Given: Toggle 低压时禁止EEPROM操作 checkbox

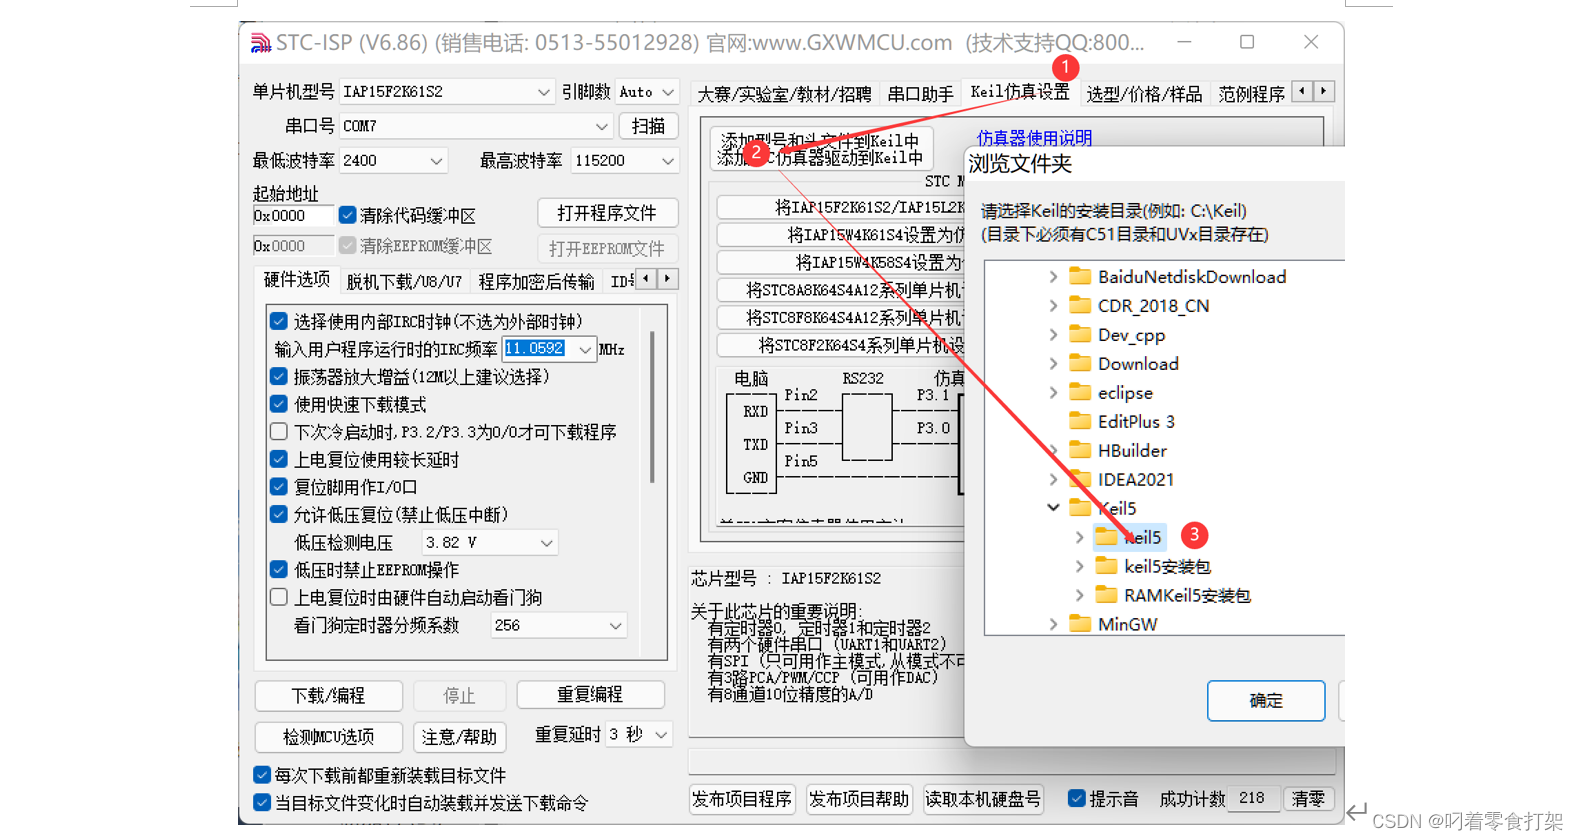Looking at the screenshot, I should coord(279,570).
